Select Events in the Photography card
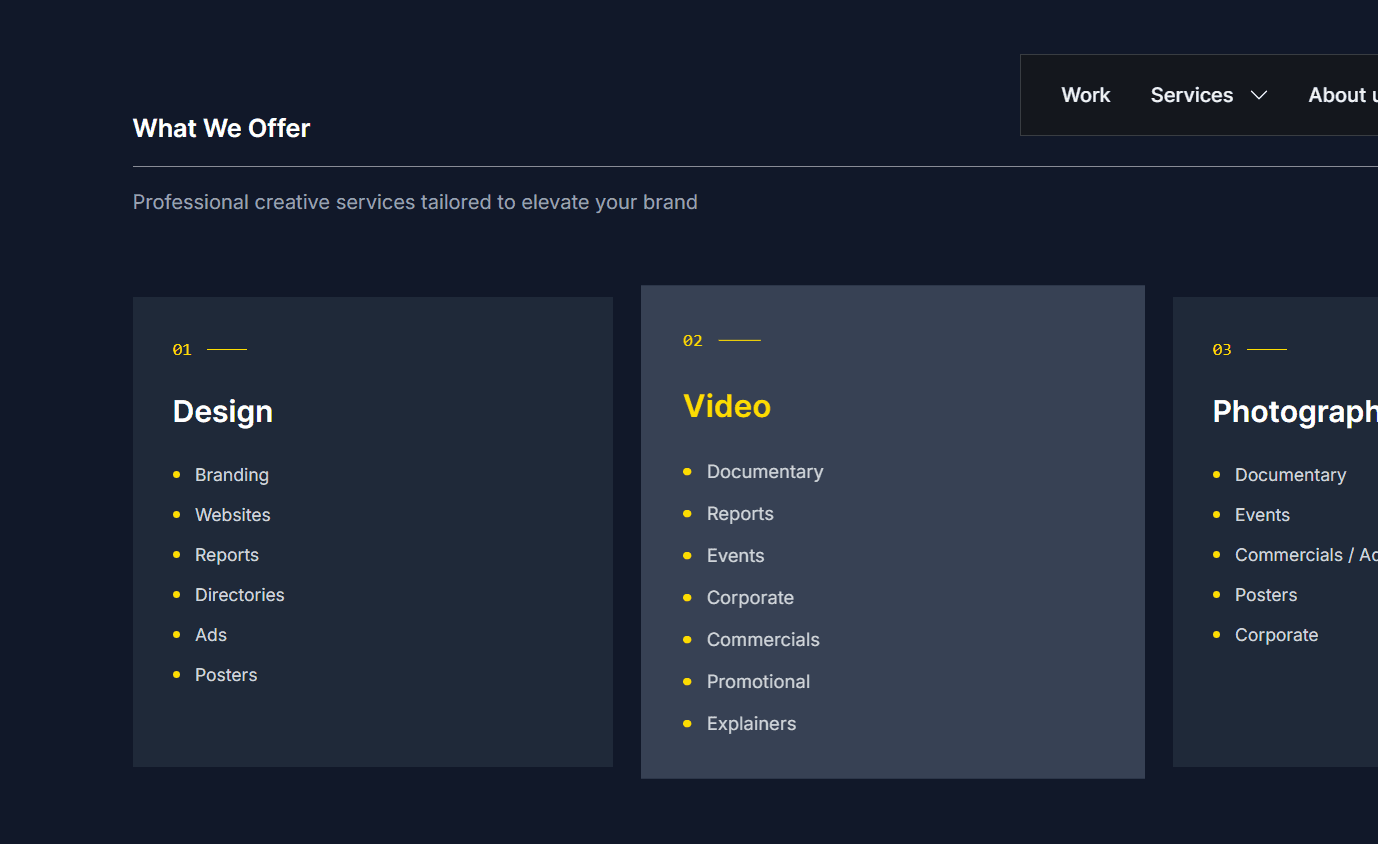 [x=1262, y=515]
